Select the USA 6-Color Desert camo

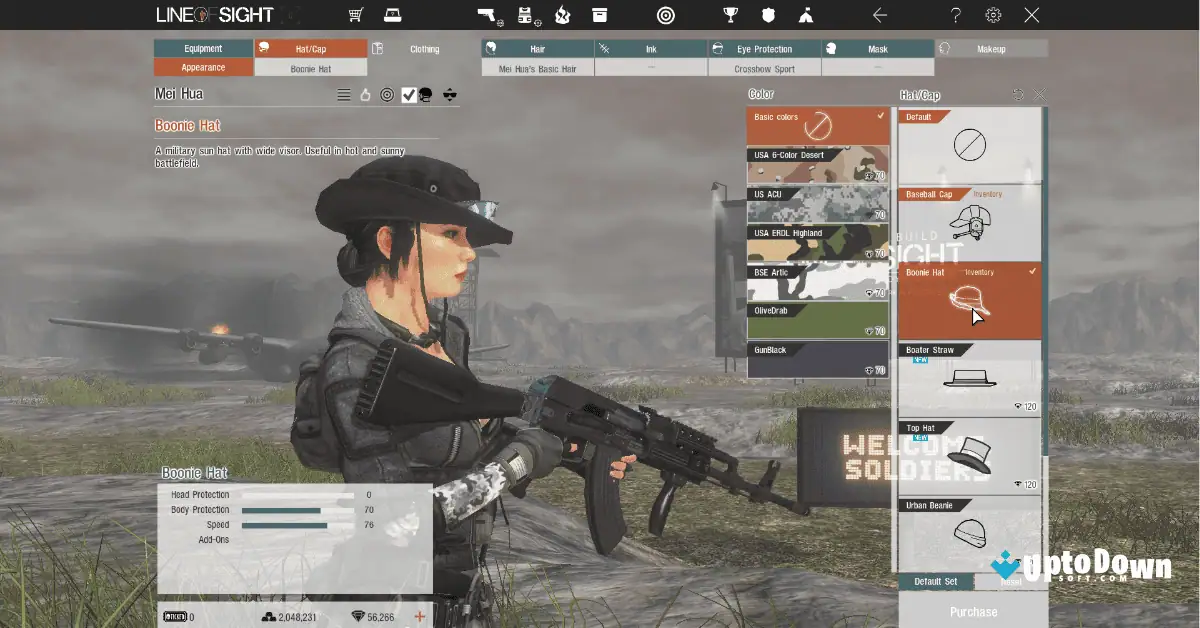pos(817,163)
